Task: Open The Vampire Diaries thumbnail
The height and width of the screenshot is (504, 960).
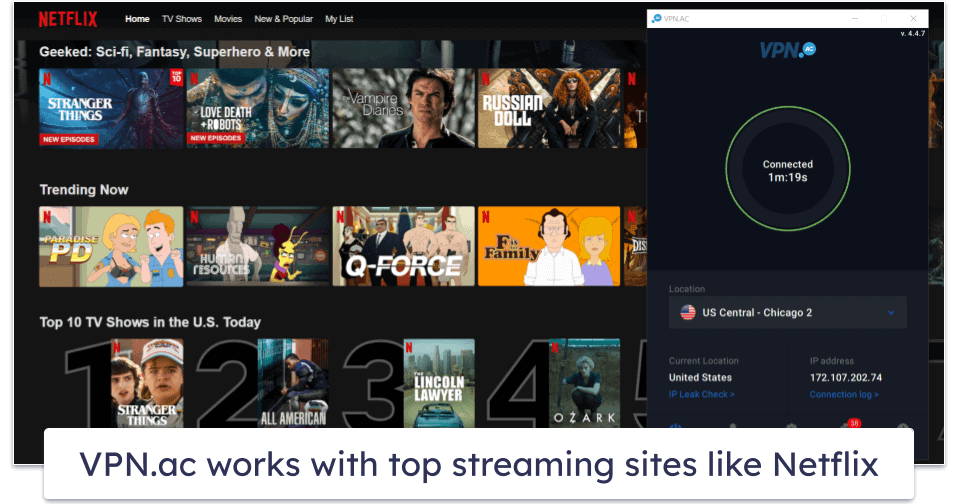Action: 403,108
